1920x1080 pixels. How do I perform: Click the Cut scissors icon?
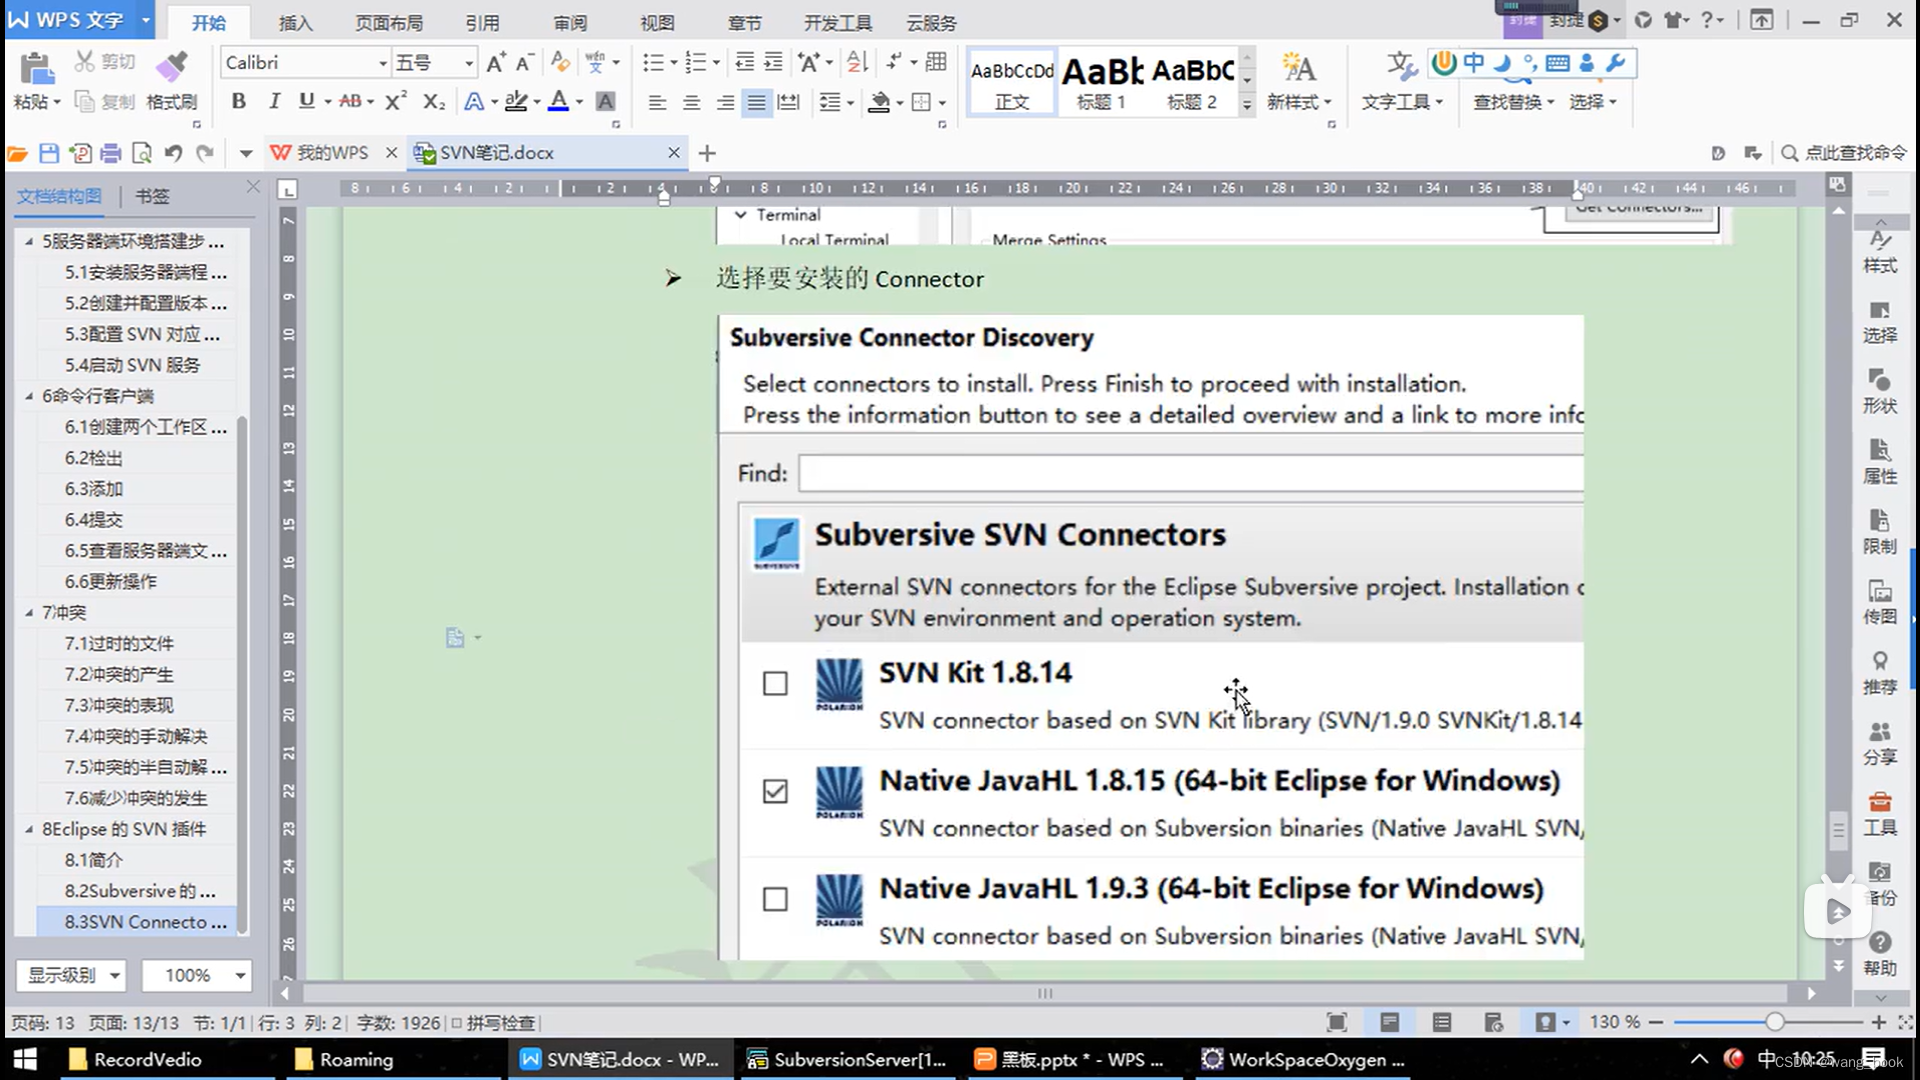click(x=85, y=62)
